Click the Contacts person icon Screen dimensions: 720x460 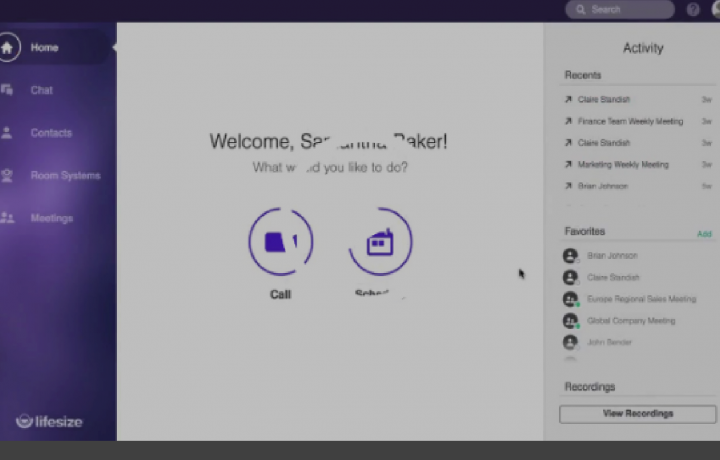pyautogui.click(x=7, y=133)
